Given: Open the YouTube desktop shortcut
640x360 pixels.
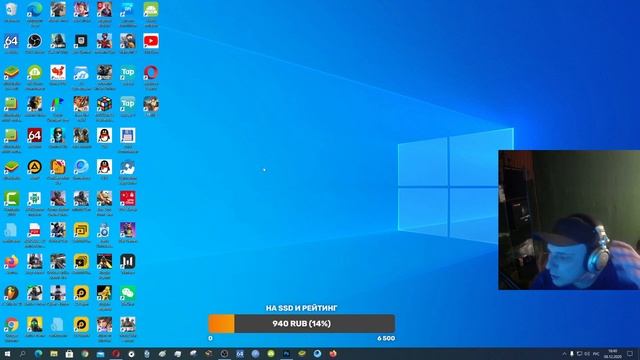Looking at the screenshot, I should click(151, 41).
